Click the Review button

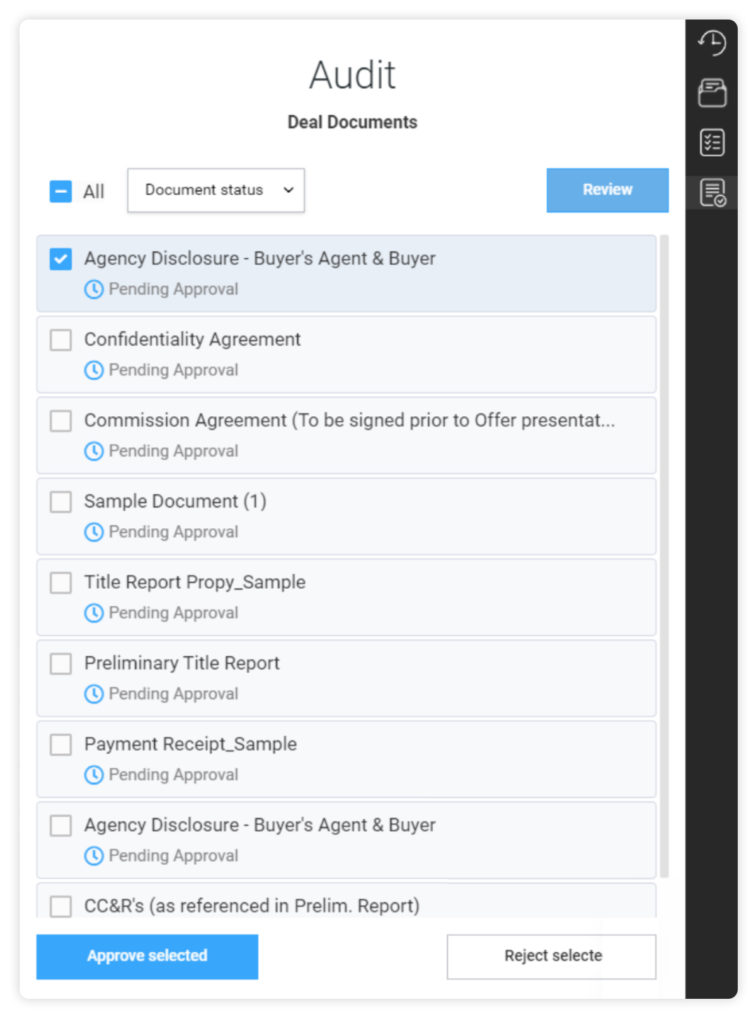pyautogui.click(x=607, y=190)
